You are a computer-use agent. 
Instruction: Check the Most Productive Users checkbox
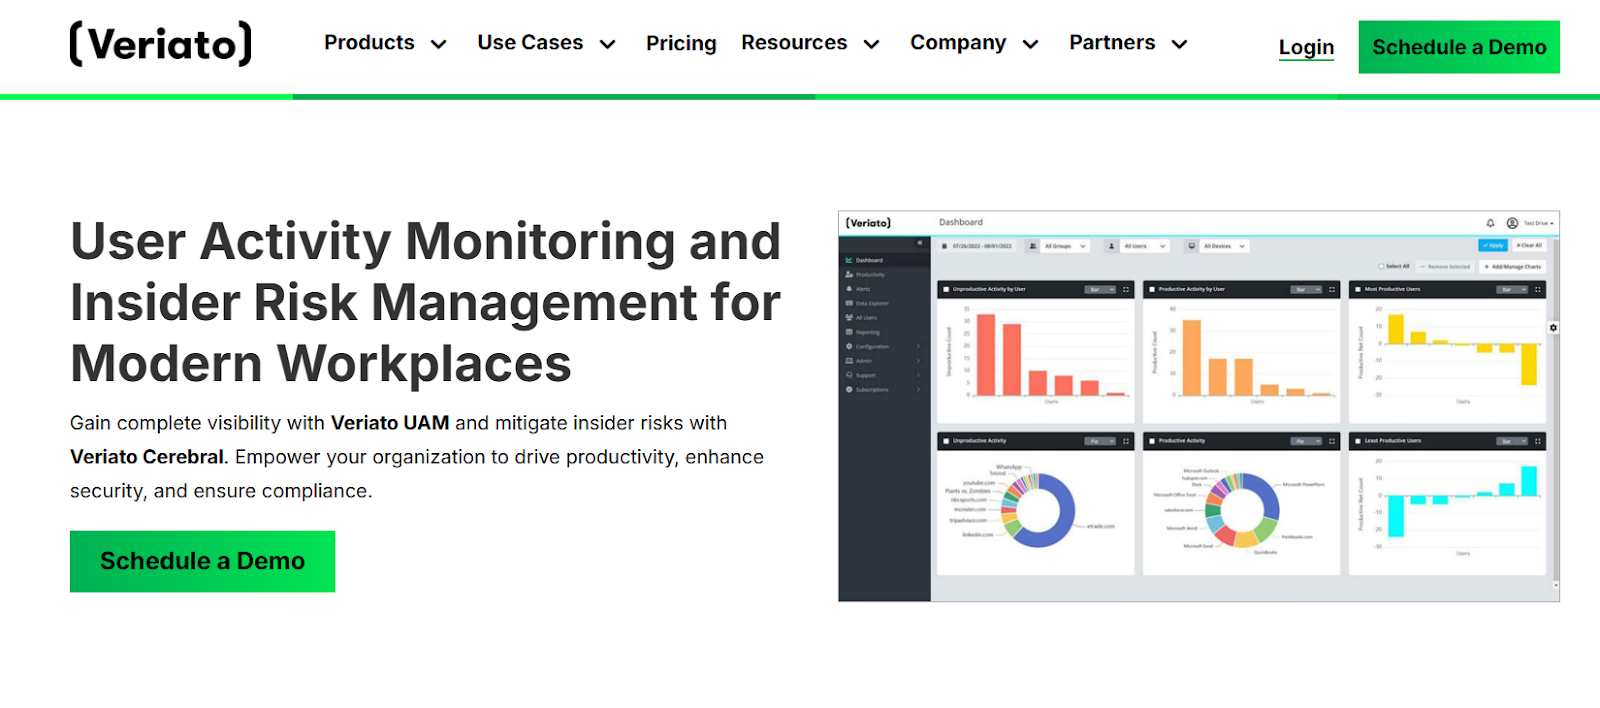1358,289
